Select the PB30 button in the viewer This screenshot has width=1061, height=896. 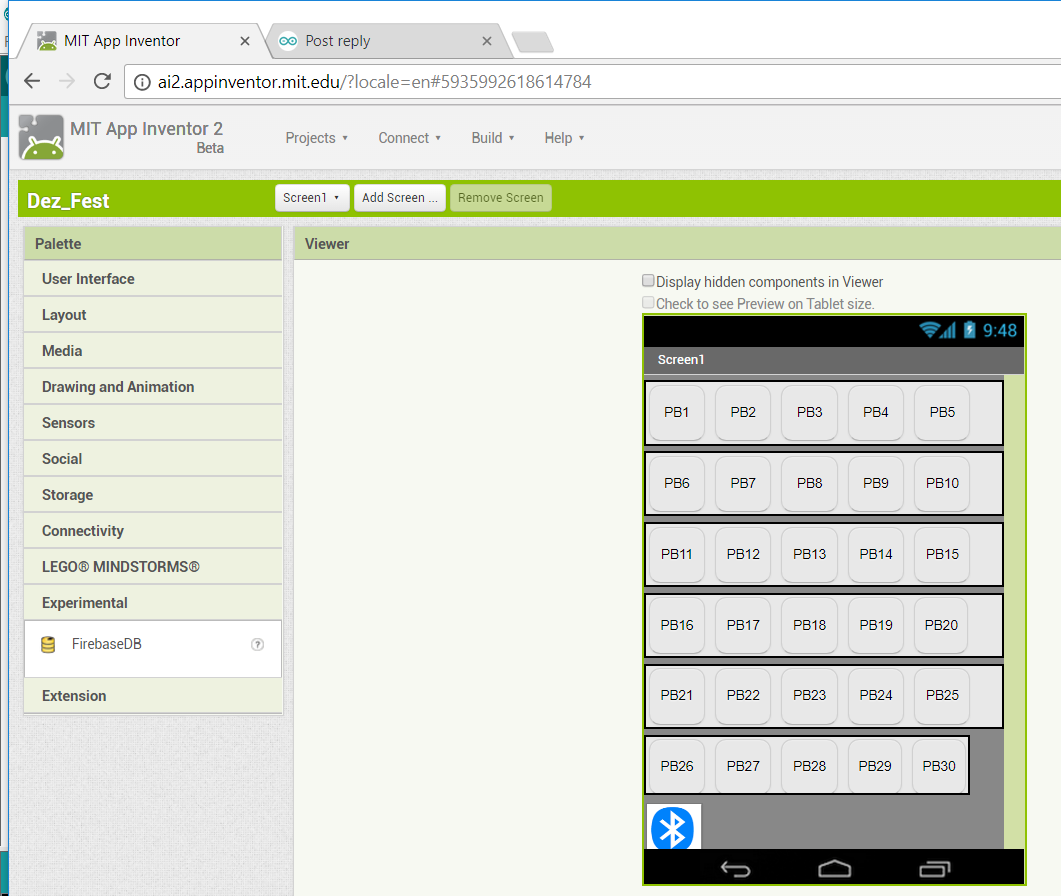[939, 766]
